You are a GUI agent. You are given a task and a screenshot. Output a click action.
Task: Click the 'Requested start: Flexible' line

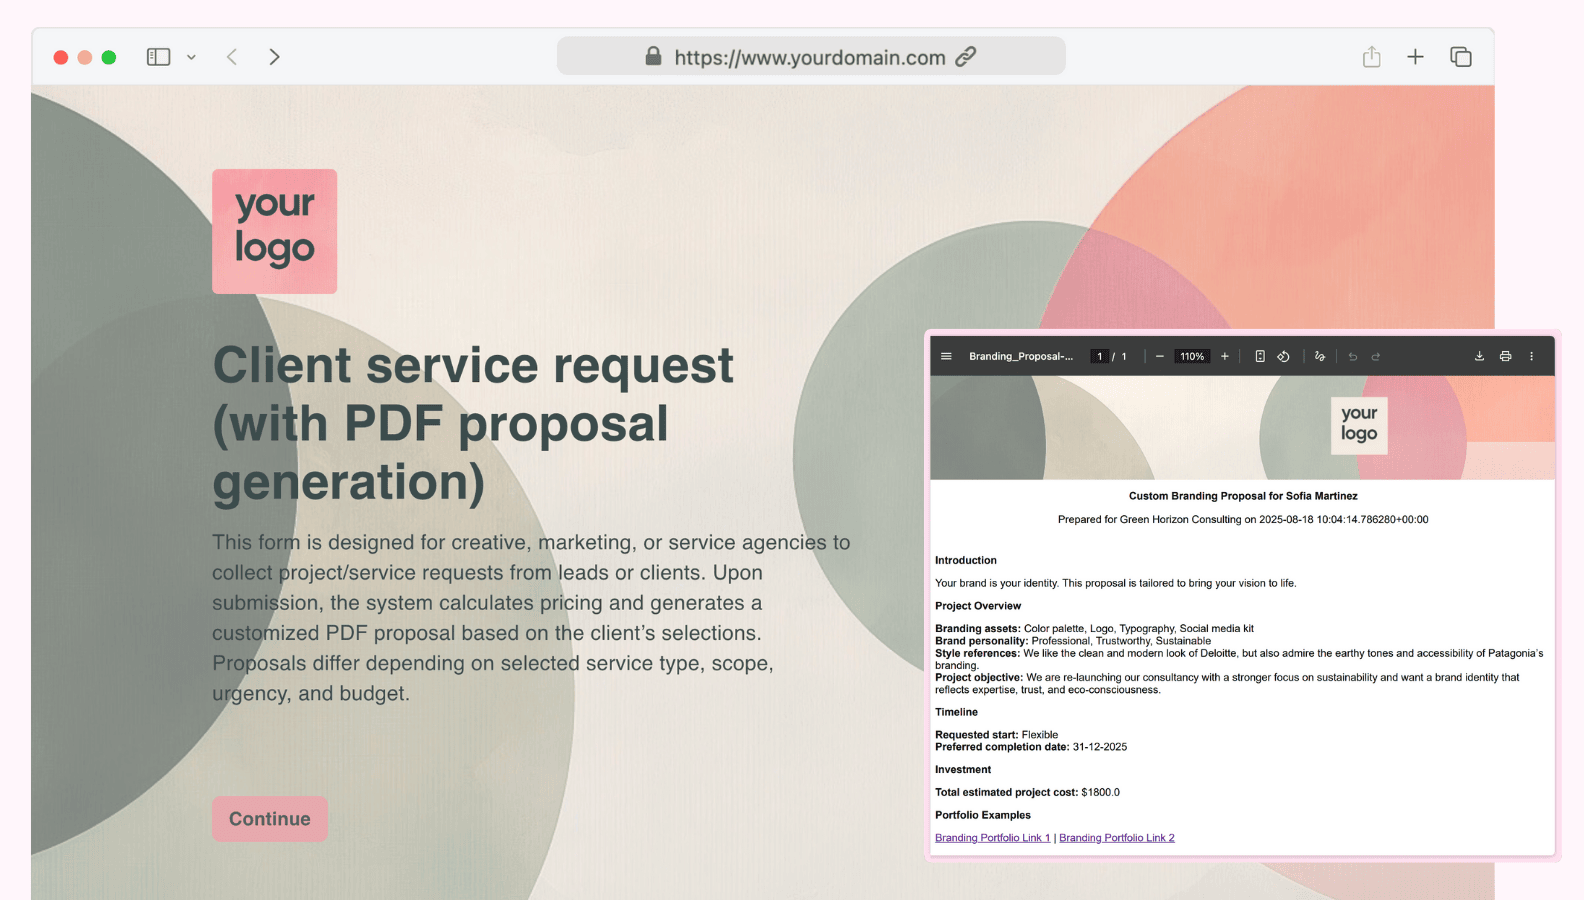pos(996,735)
